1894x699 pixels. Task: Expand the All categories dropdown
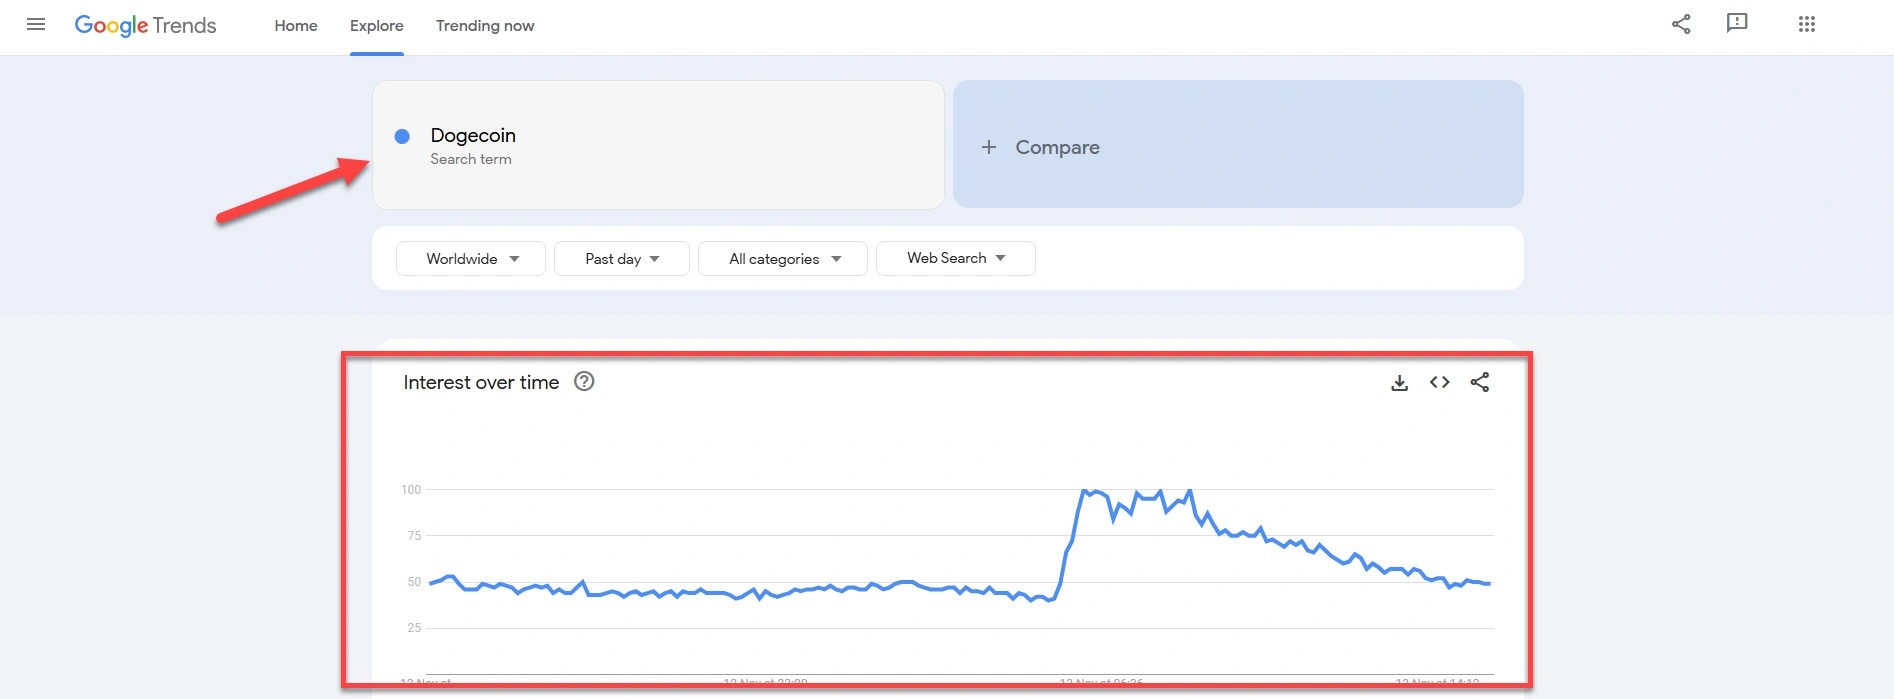coord(783,259)
